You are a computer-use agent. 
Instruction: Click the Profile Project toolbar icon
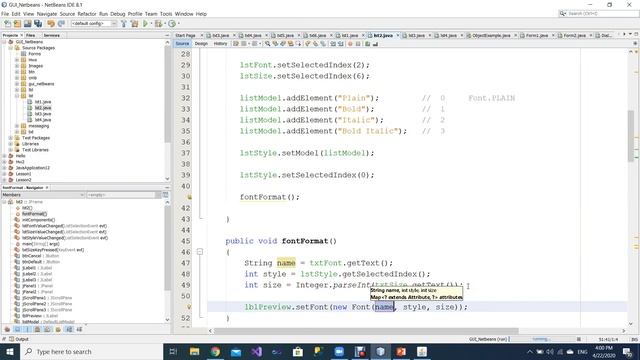(172, 24)
